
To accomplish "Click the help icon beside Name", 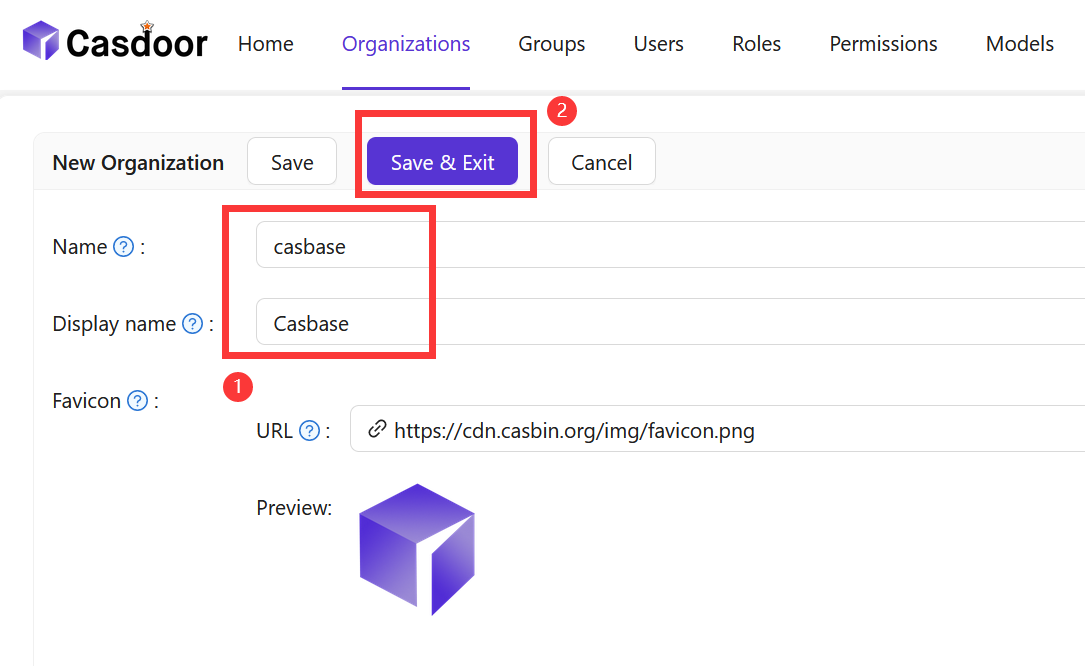I will point(123,247).
